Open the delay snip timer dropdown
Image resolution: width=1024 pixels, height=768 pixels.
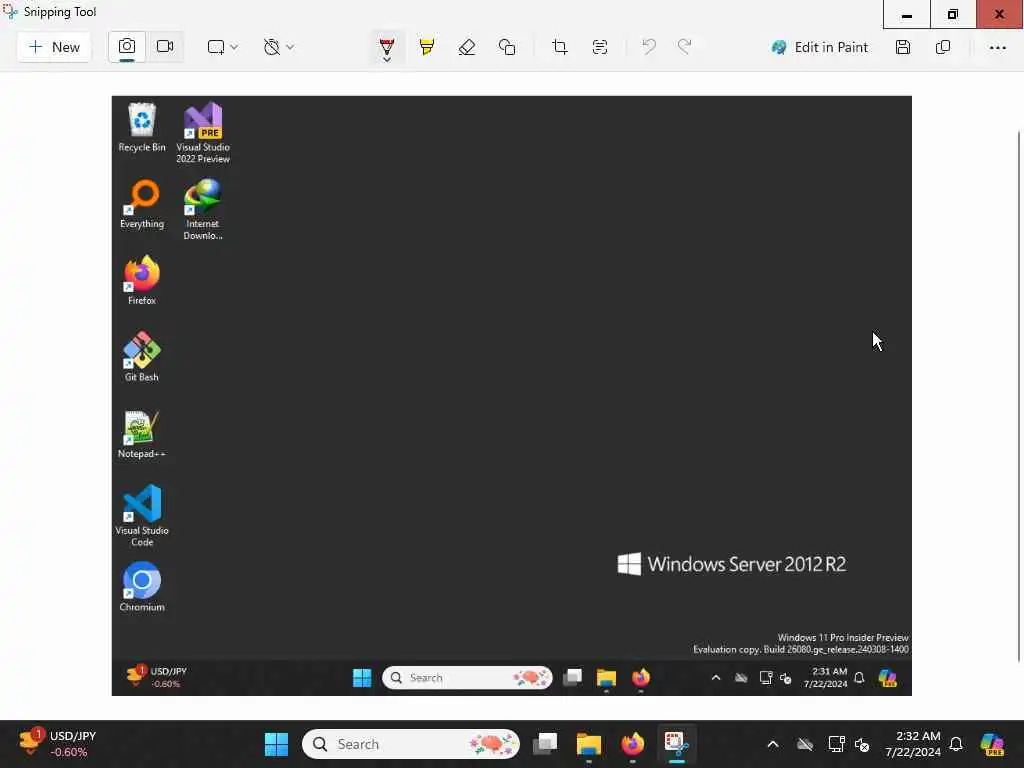tap(279, 47)
